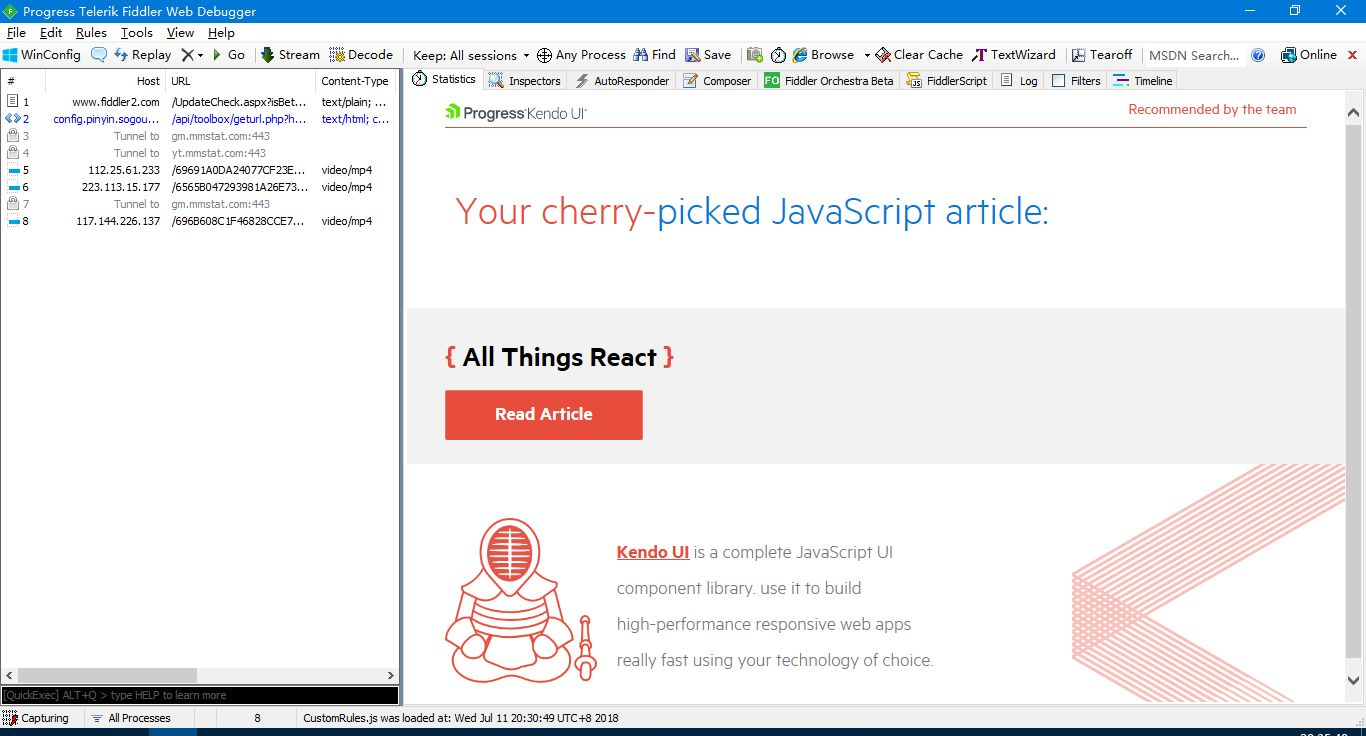Select session 1 www.fiddler2.com
1366x736 pixels.
pos(200,102)
